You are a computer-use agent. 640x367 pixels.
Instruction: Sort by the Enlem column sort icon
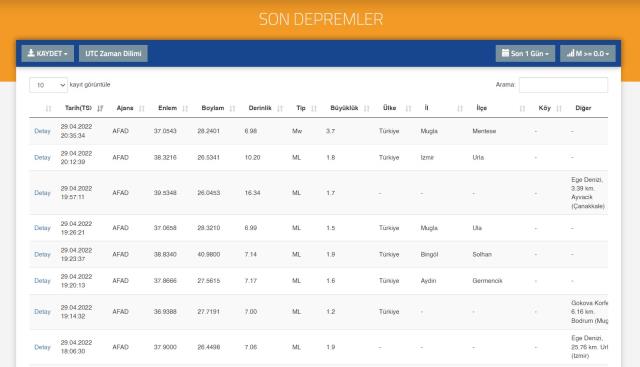coord(185,108)
